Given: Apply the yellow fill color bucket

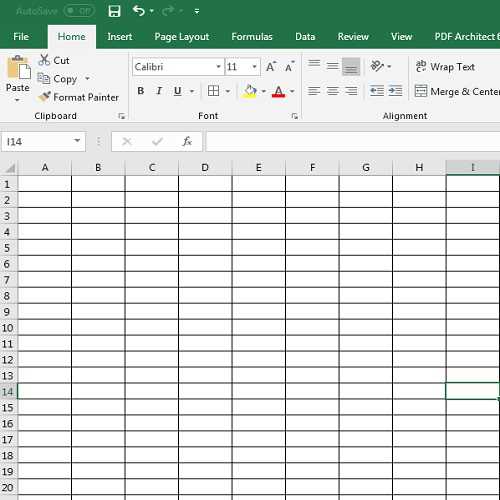Looking at the screenshot, I should (250, 91).
